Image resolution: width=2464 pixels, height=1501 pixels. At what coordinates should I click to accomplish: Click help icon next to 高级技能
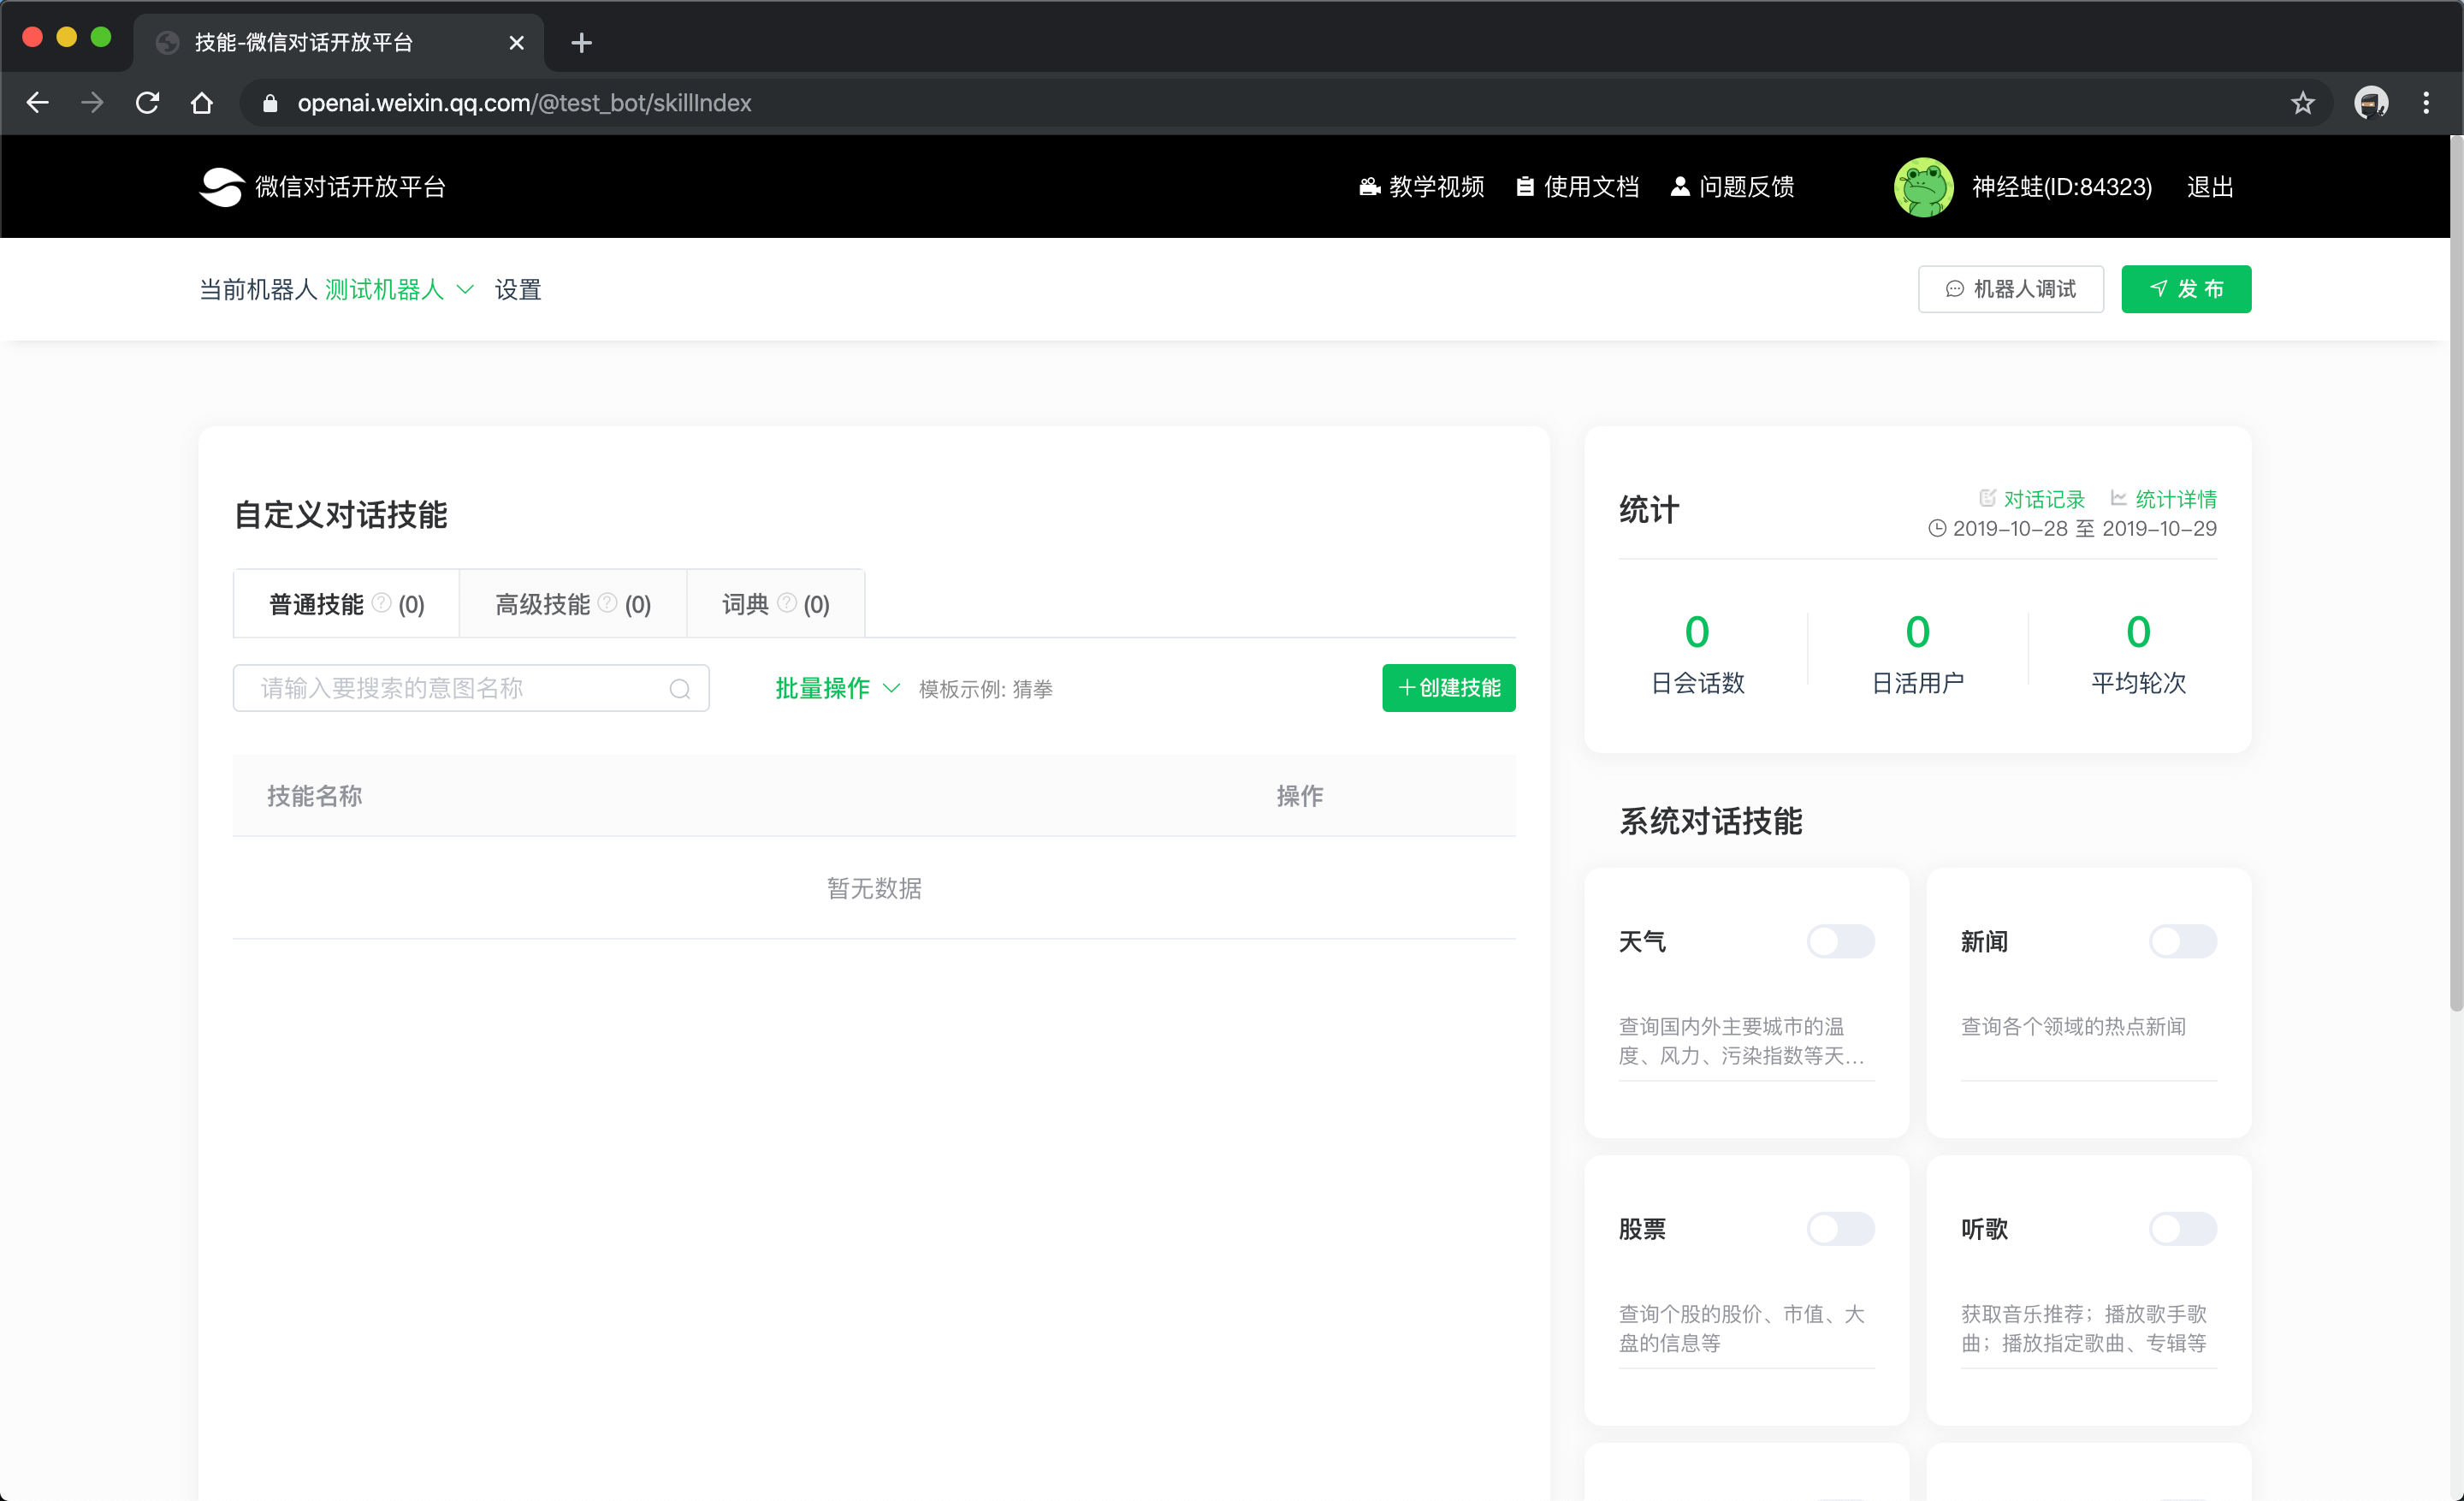[607, 603]
